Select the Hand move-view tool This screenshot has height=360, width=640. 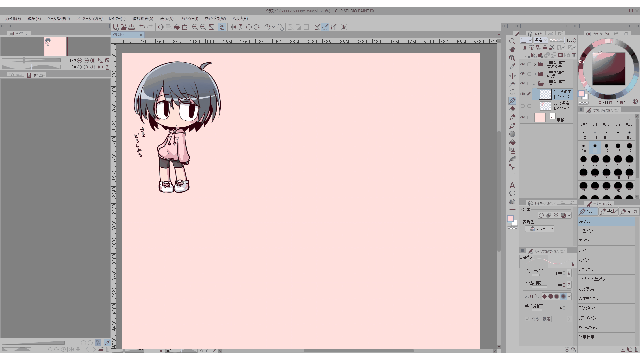click(x=512, y=50)
